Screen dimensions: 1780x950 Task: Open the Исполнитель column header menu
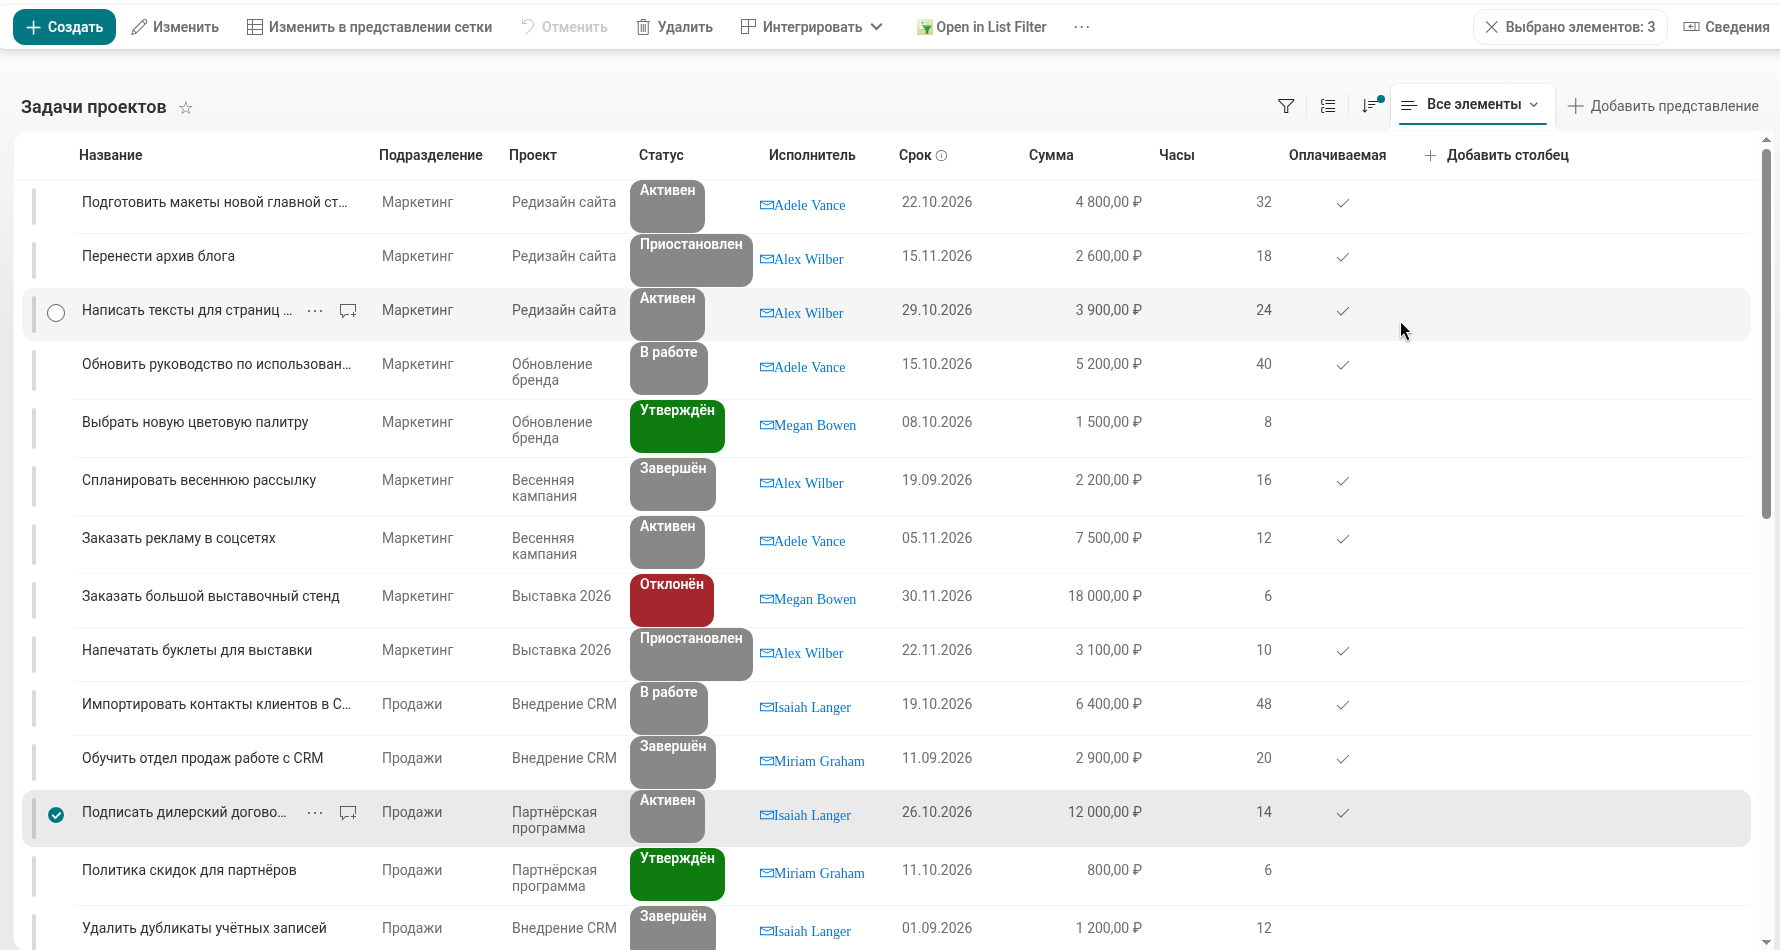tap(812, 155)
